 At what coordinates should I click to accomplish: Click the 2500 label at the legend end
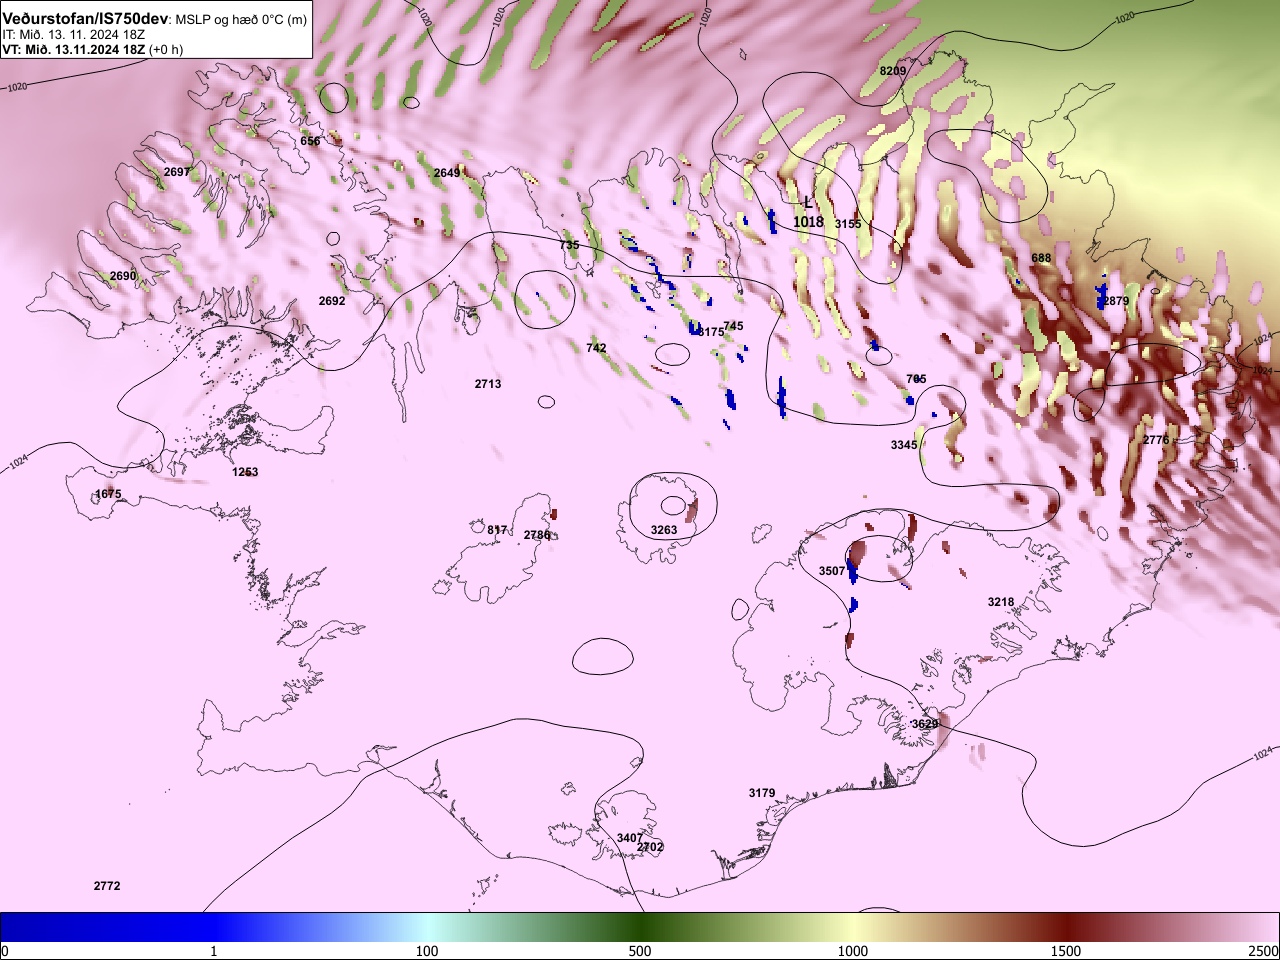tap(1264, 951)
